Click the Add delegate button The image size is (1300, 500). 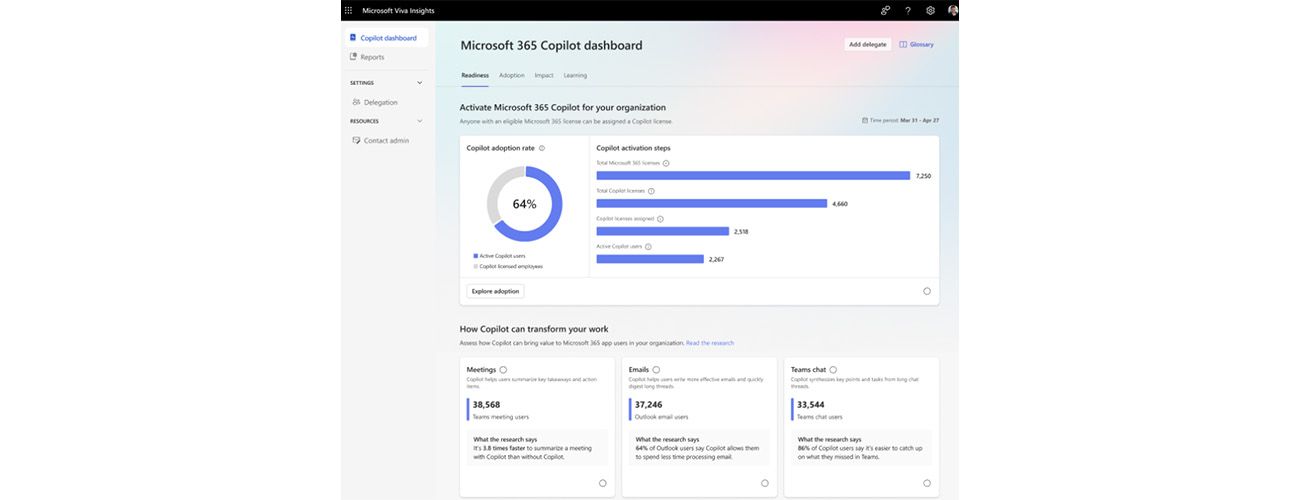[867, 44]
